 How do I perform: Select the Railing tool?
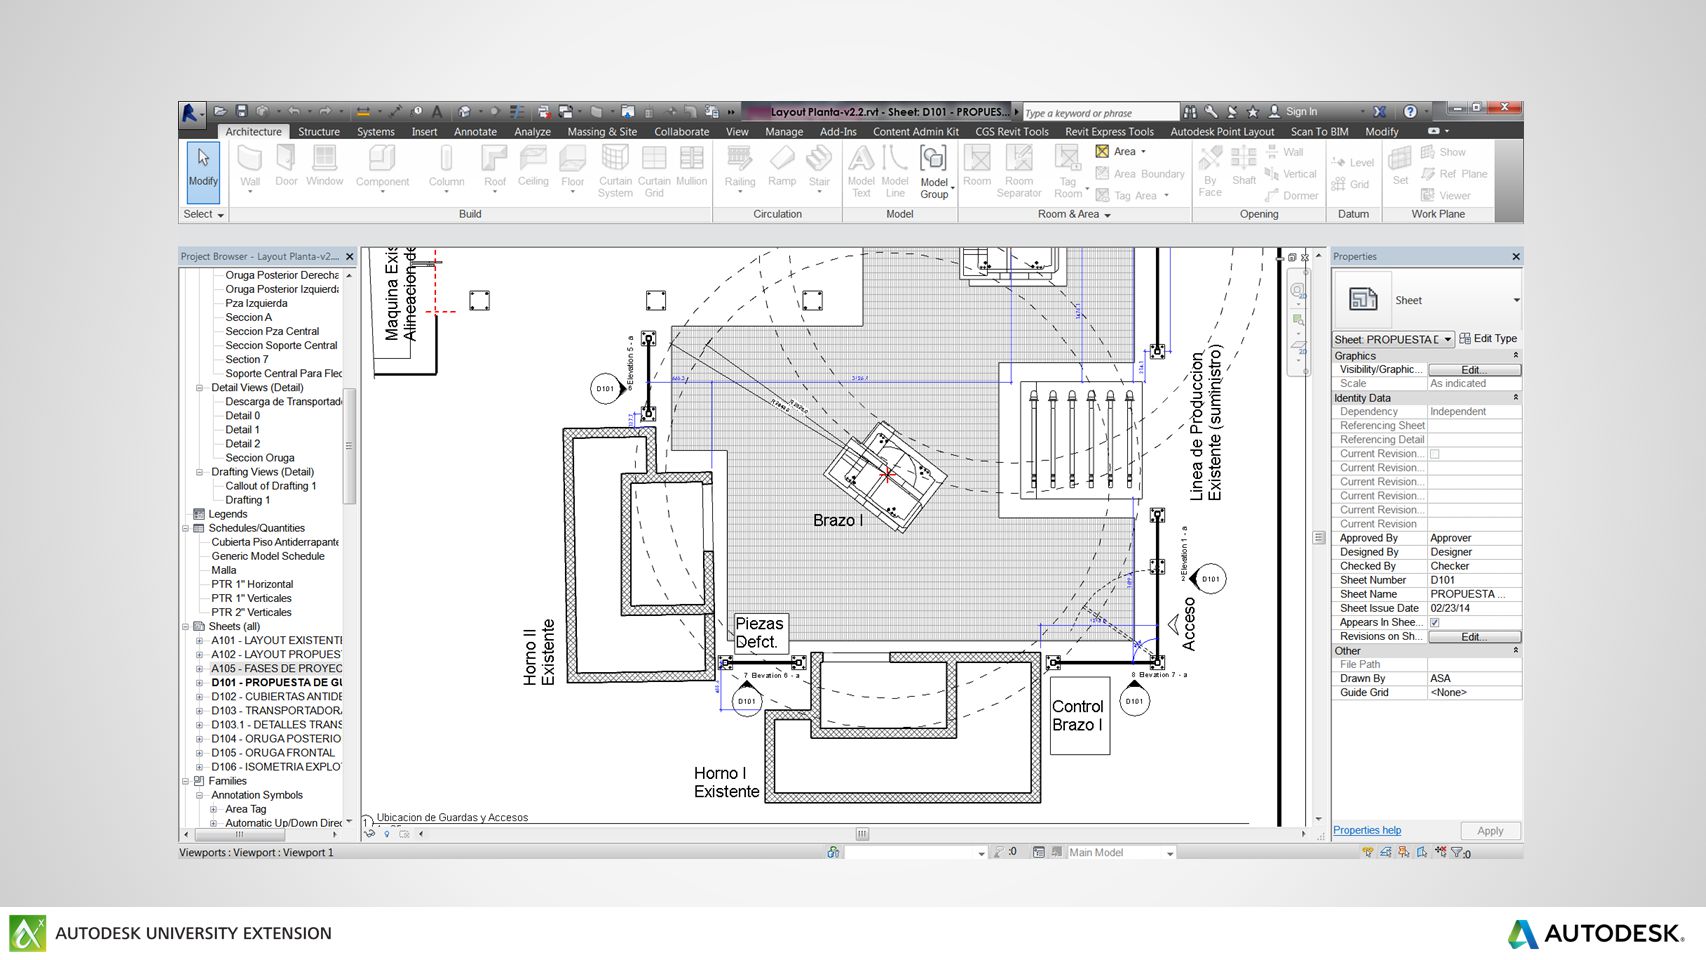pyautogui.click(x=740, y=167)
